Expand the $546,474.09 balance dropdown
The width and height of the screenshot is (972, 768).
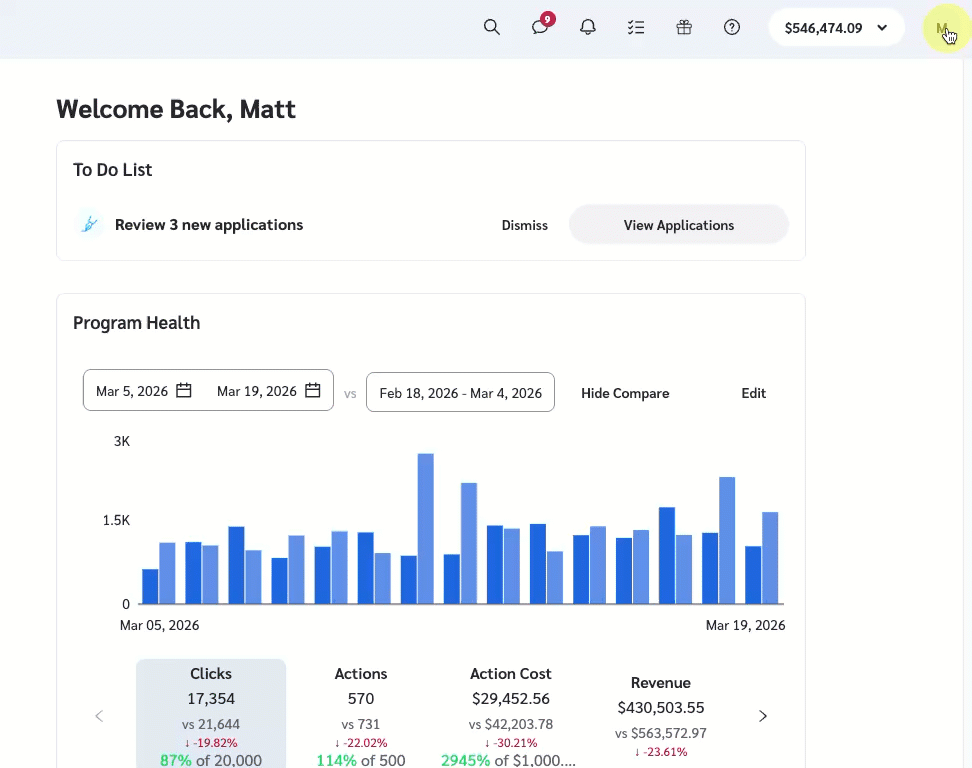[836, 28]
